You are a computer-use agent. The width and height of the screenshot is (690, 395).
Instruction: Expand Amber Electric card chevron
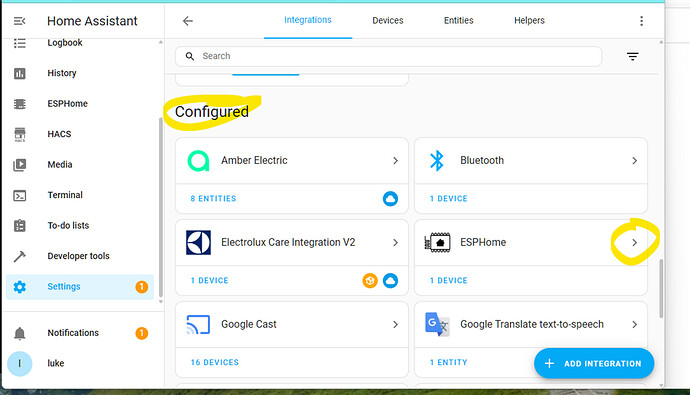click(x=395, y=161)
